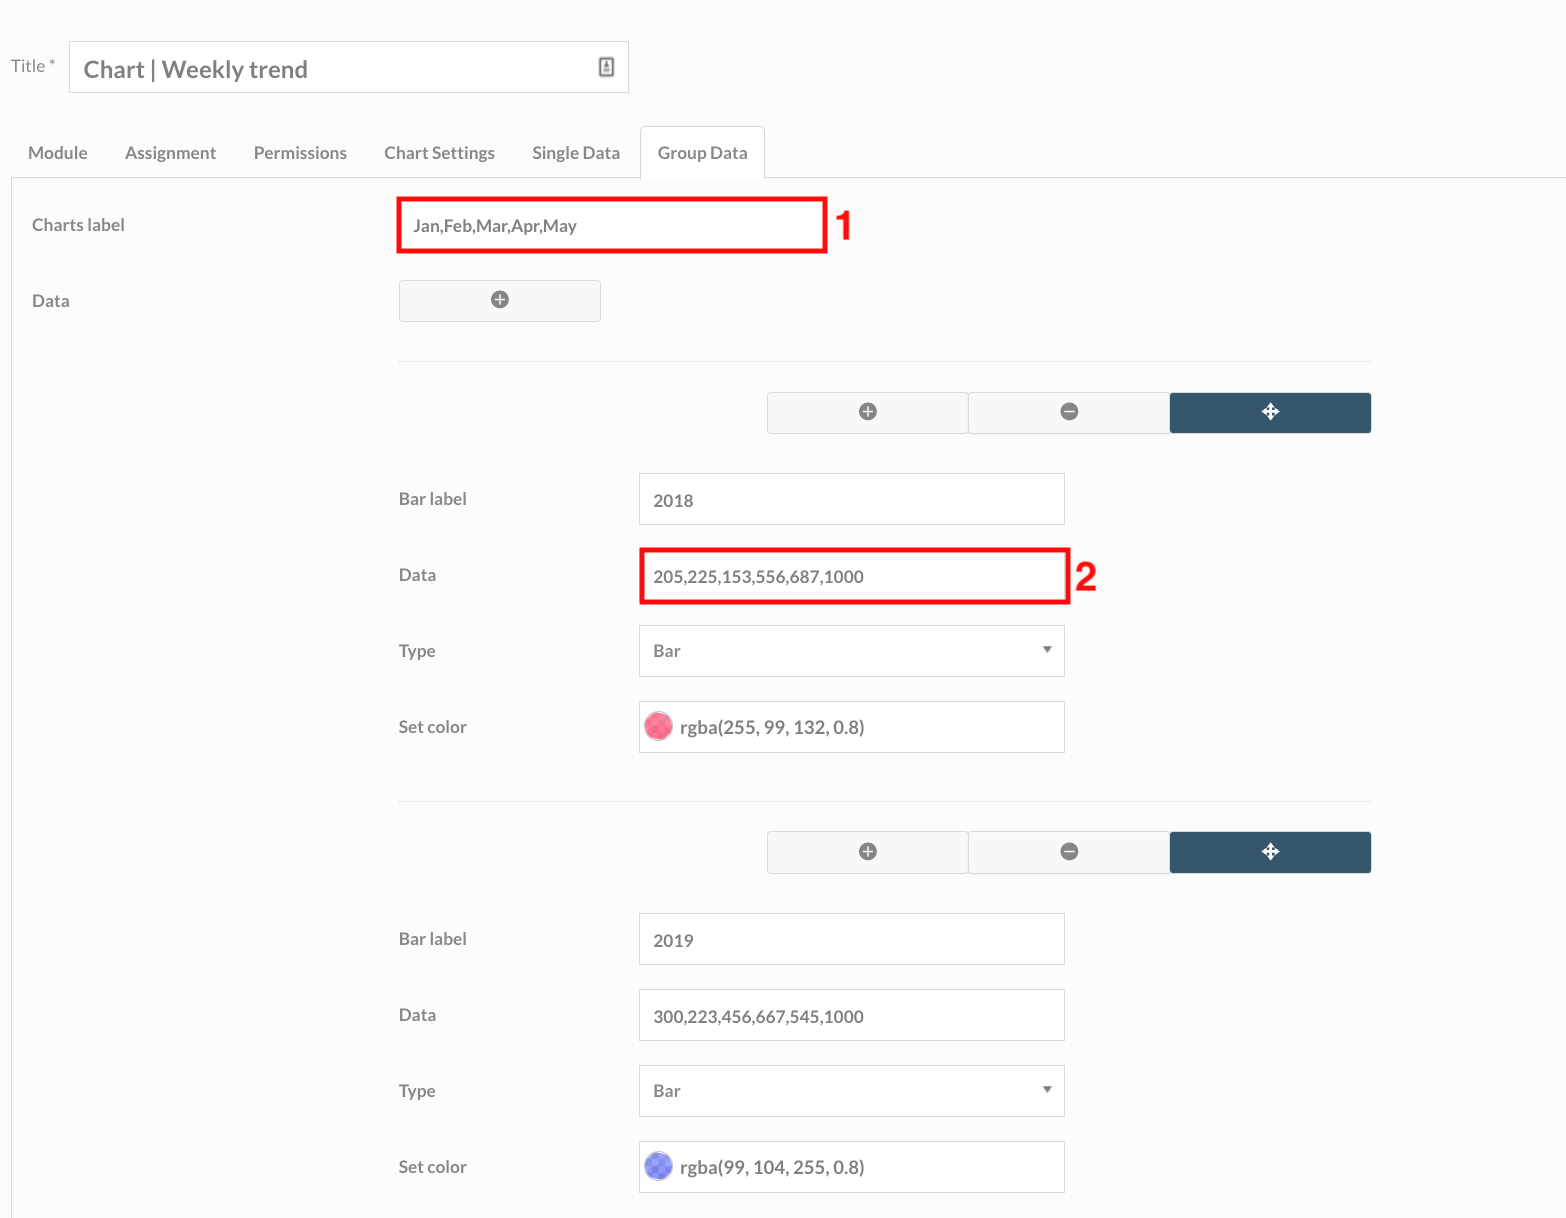Click the minus icon to remove the 2019 dataset

click(x=1068, y=852)
